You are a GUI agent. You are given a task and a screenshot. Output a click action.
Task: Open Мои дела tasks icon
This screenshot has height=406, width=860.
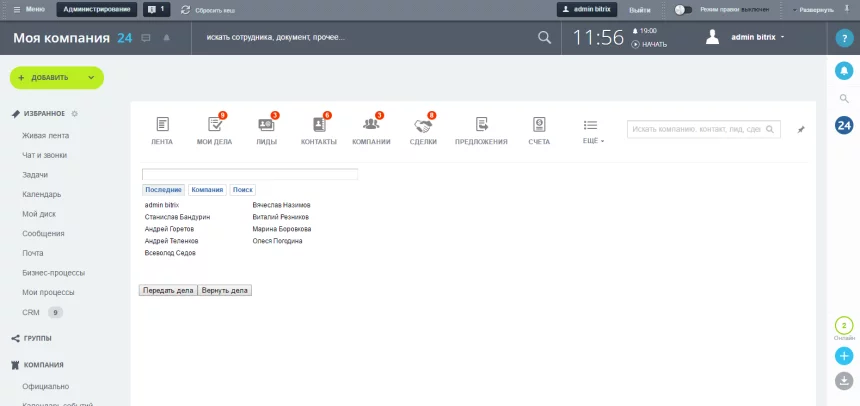[214, 125]
